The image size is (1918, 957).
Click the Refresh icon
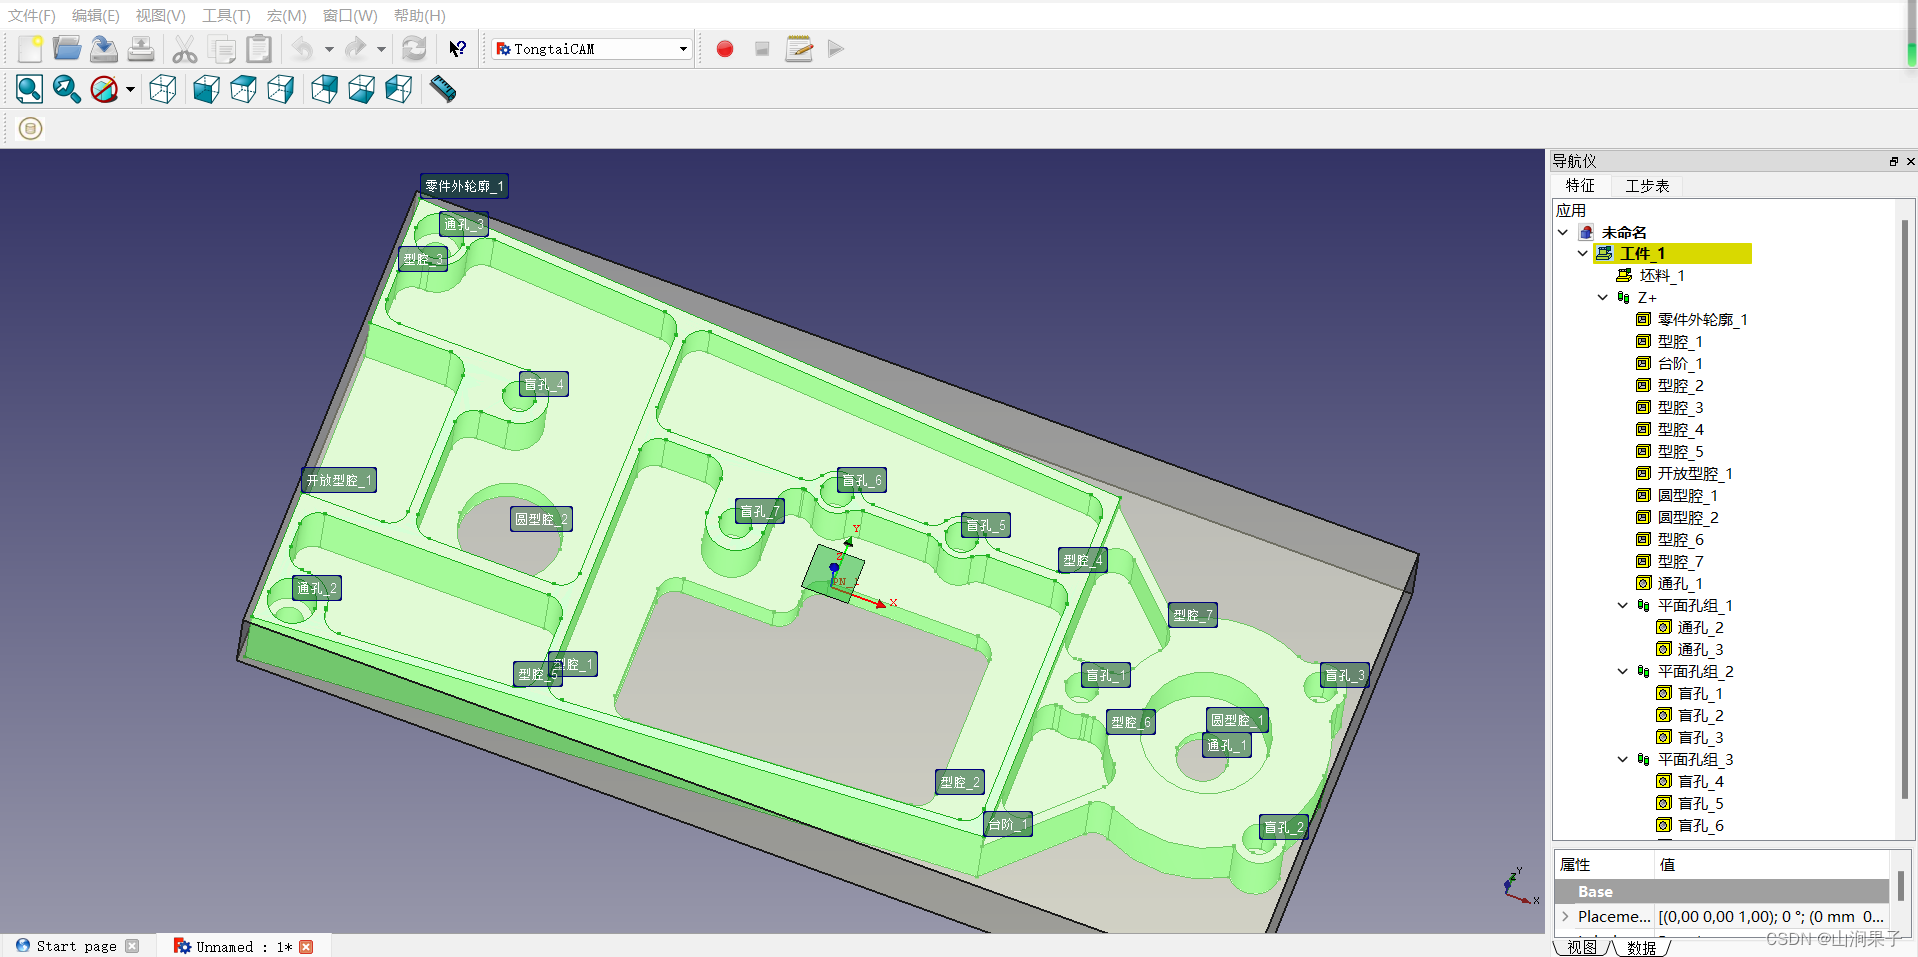414,49
